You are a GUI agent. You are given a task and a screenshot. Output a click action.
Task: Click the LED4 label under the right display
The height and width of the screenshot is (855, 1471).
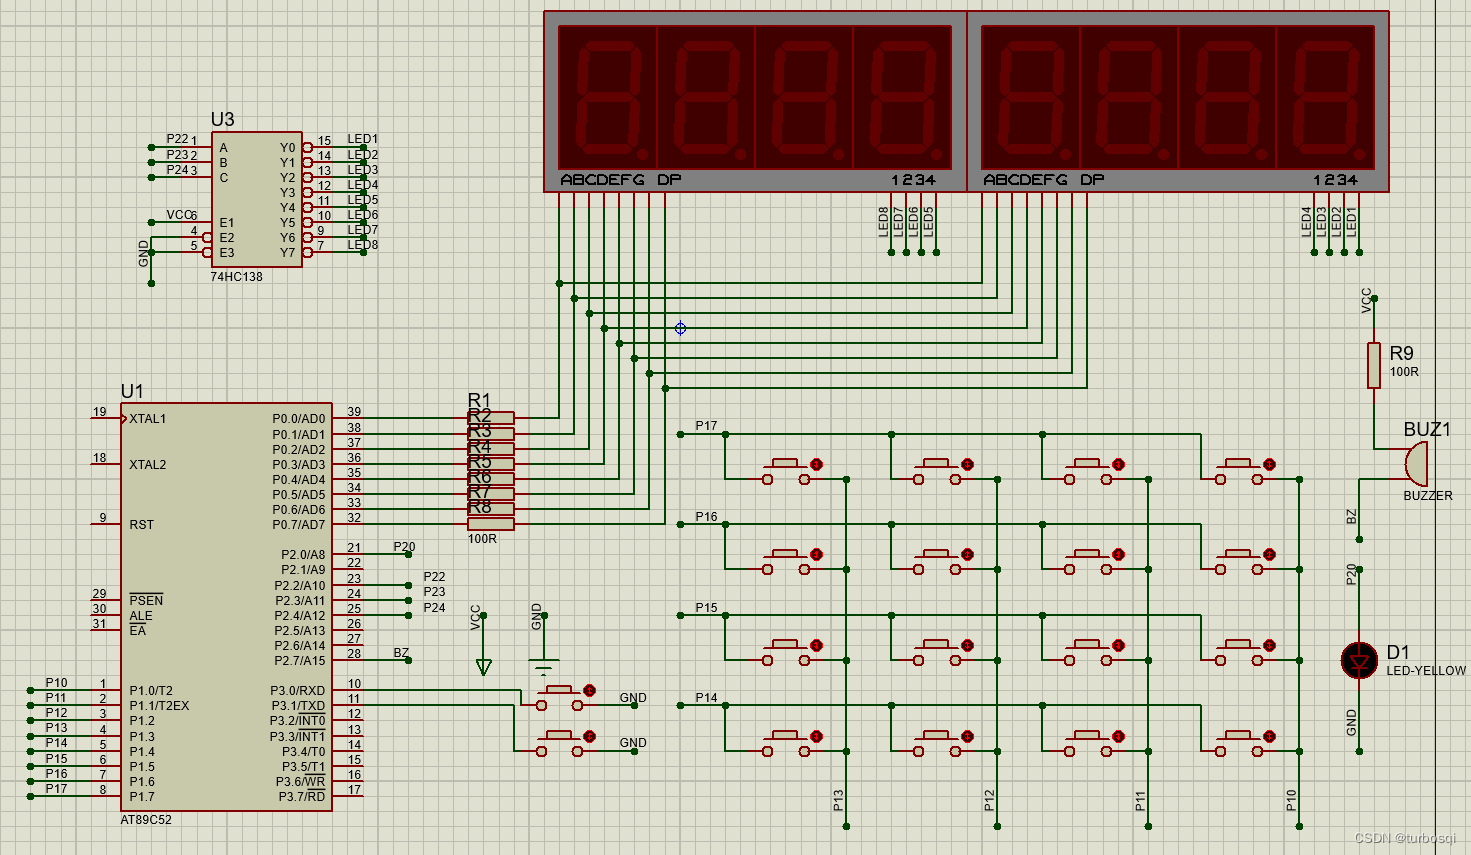pyautogui.click(x=1307, y=222)
